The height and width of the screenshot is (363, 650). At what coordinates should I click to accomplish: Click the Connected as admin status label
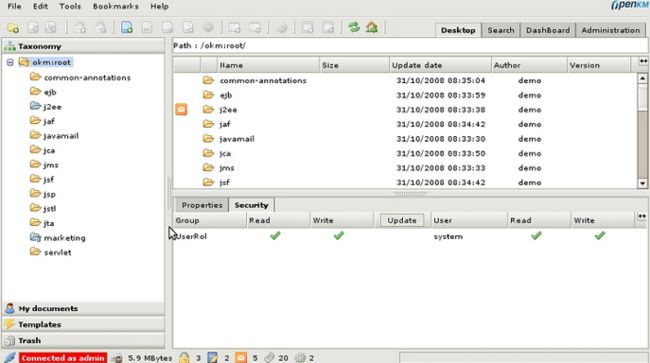coord(63,358)
